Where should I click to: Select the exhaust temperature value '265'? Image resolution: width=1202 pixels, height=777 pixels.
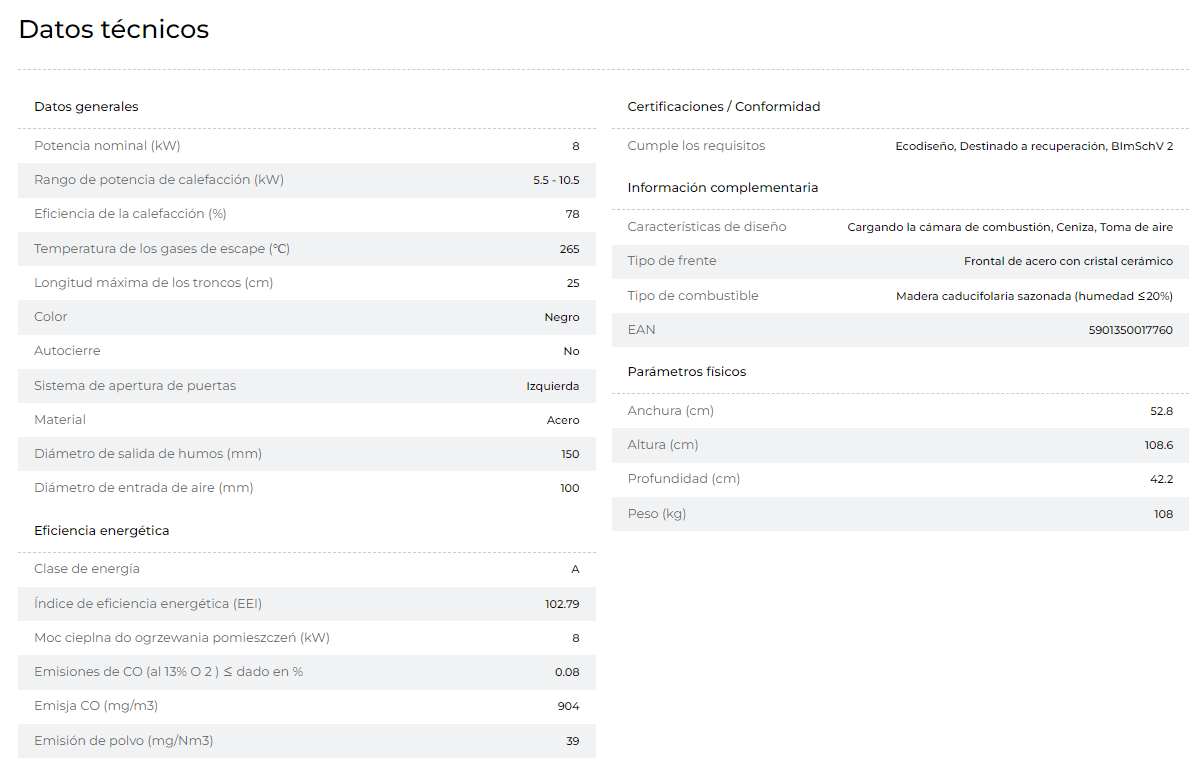pos(570,249)
